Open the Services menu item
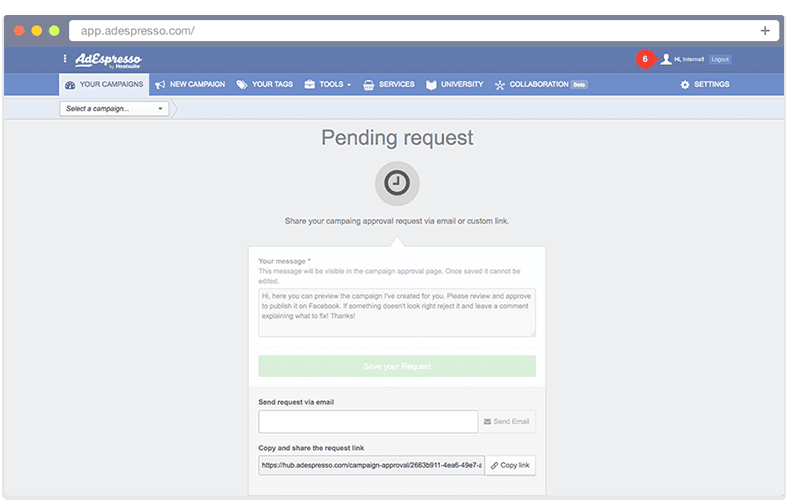The height and width of the screenshot is (500, 800). coord(389,85)
